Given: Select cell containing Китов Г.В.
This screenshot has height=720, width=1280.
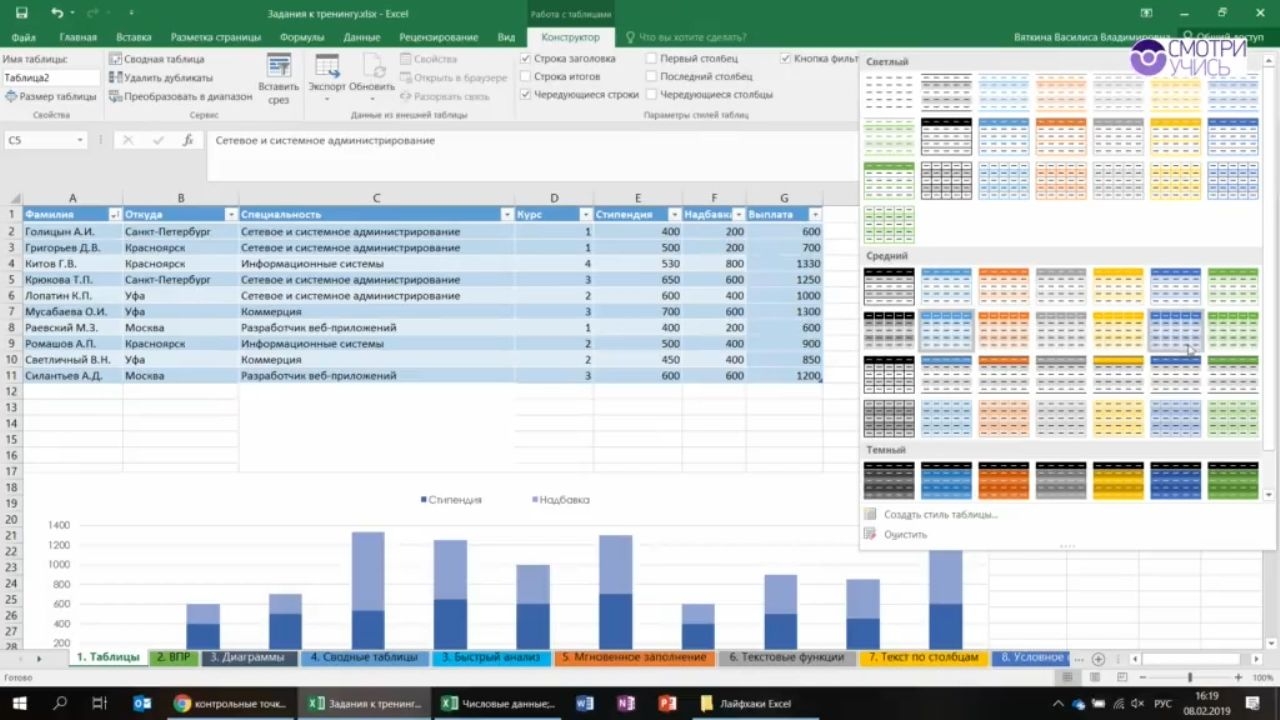Looking at the screenshot, I should [73, 264].
